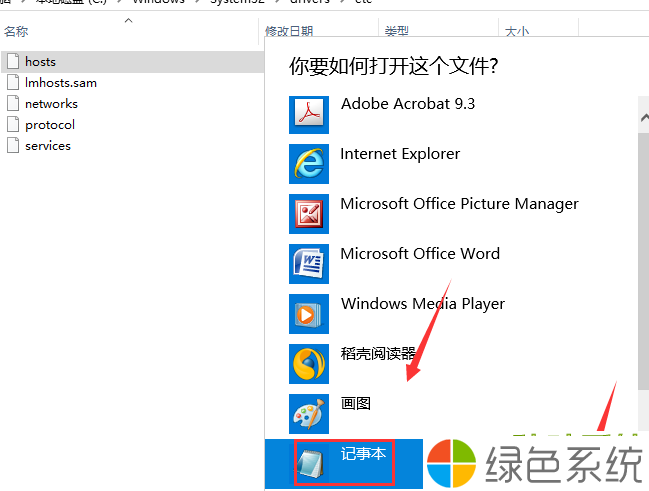Screen dimensions: 649x491
Task: Select the 稻壳阅读器 app icon
Action: (x=309, y=364)
